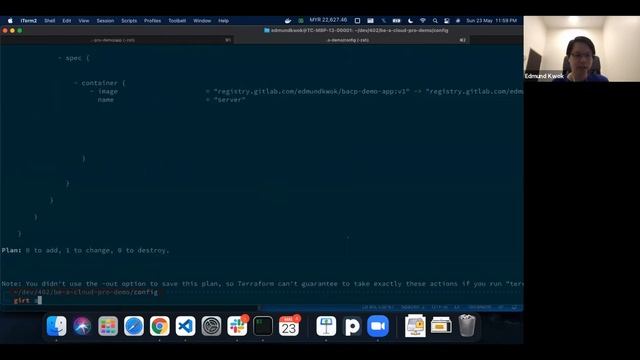
Task: Click the Note about -out option
Action: pos(262,284)
